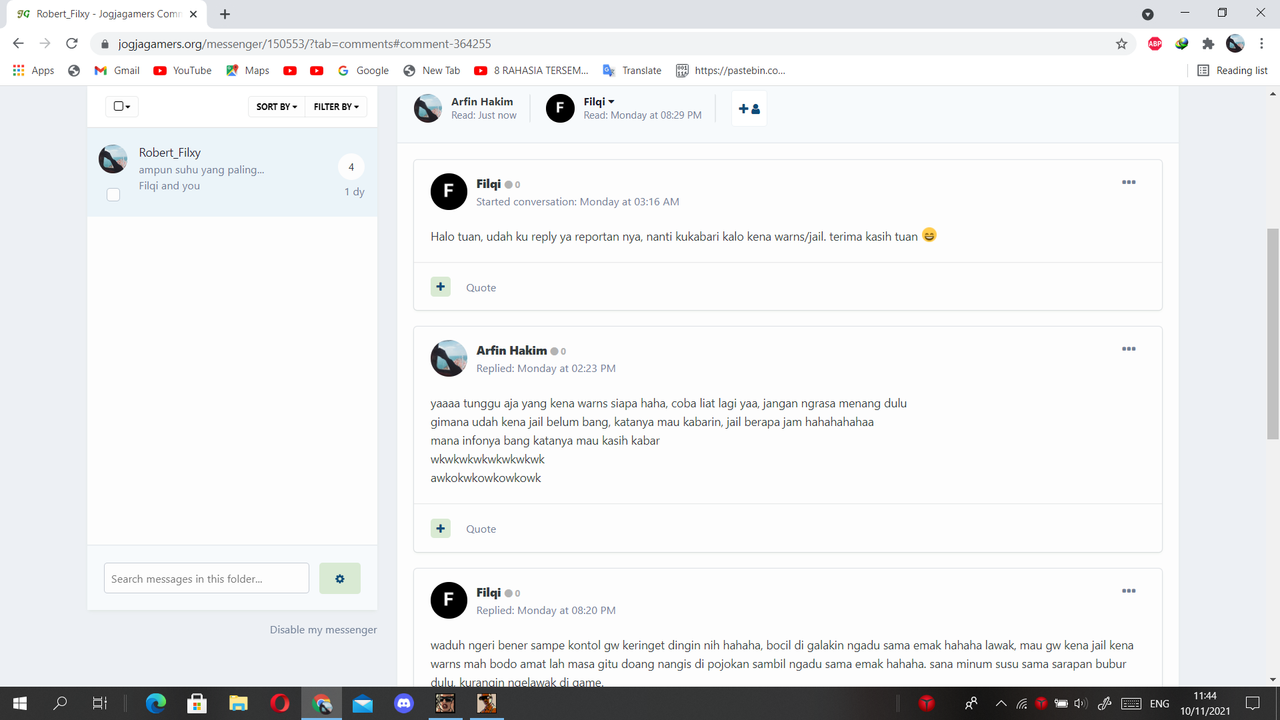The image size is (1280, 720).
Task: Open a new tab with the plus button
Action: pyautogui.click(x=224, y=14)
